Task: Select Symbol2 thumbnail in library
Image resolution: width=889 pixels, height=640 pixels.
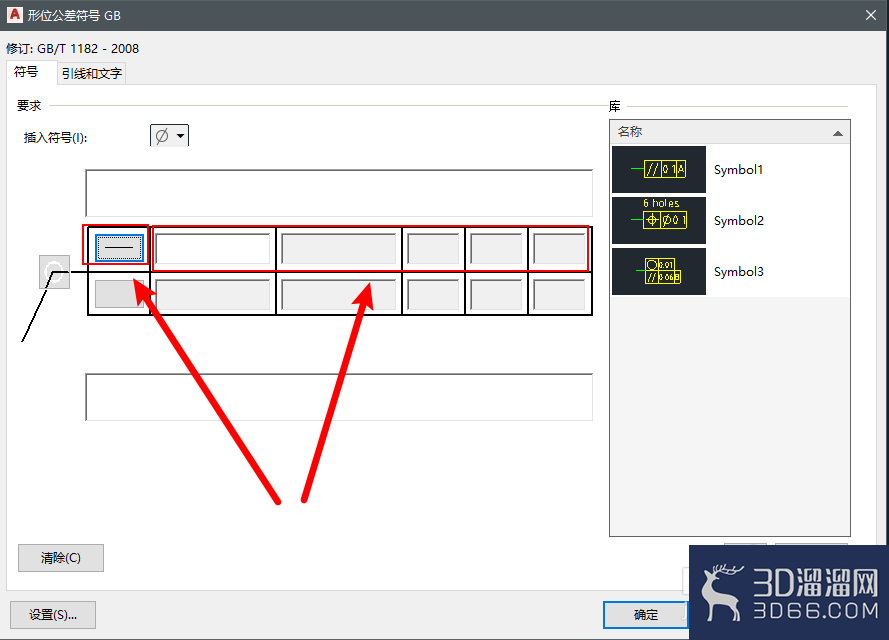Action: (x=659, y=221)
